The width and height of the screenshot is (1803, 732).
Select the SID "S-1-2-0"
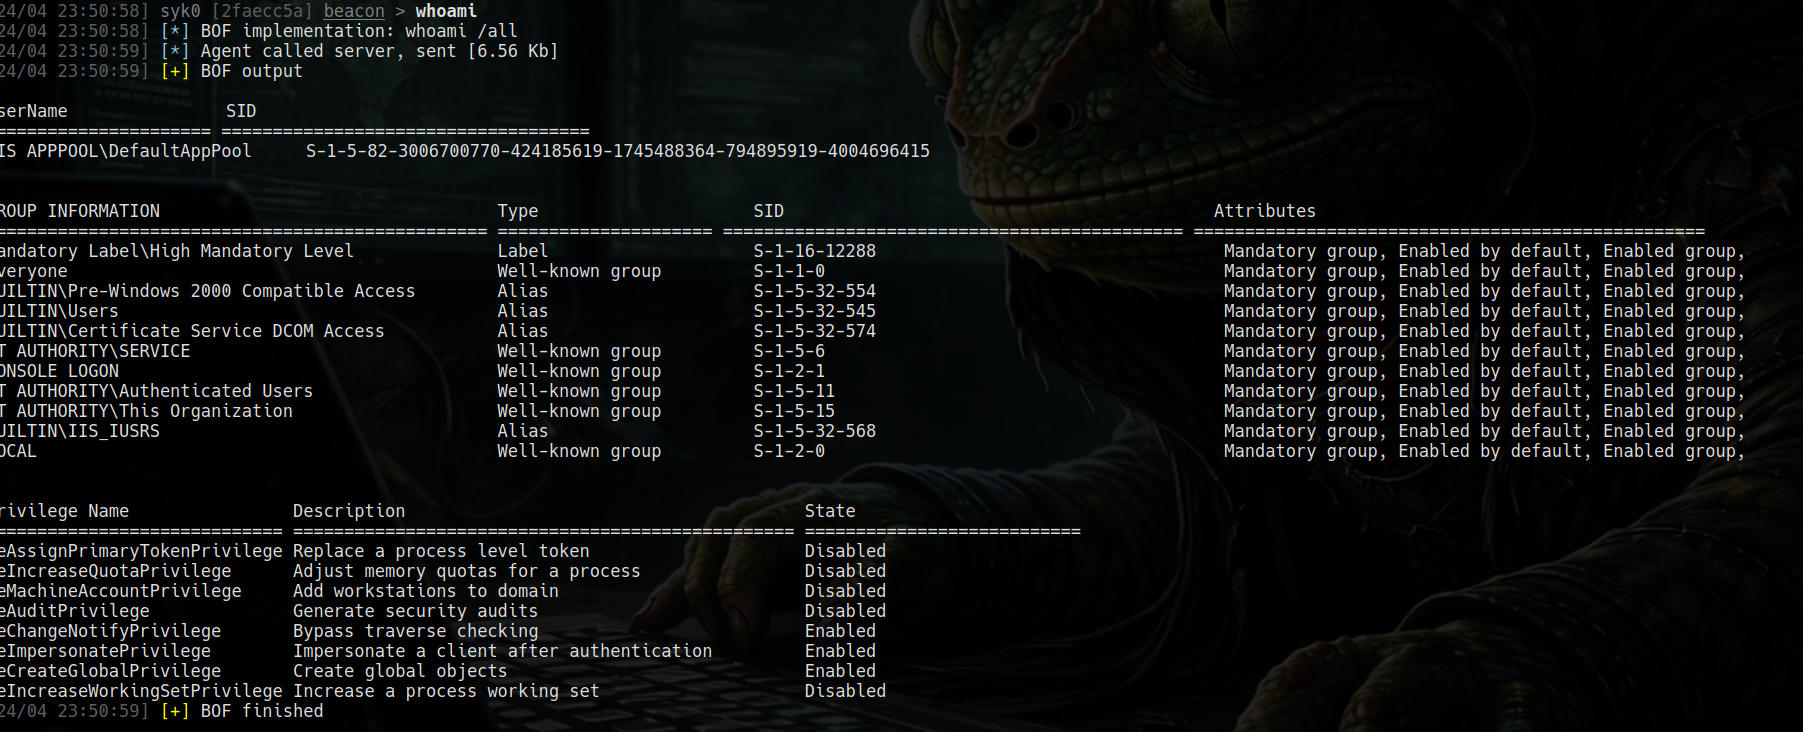[x=790, y=451]
